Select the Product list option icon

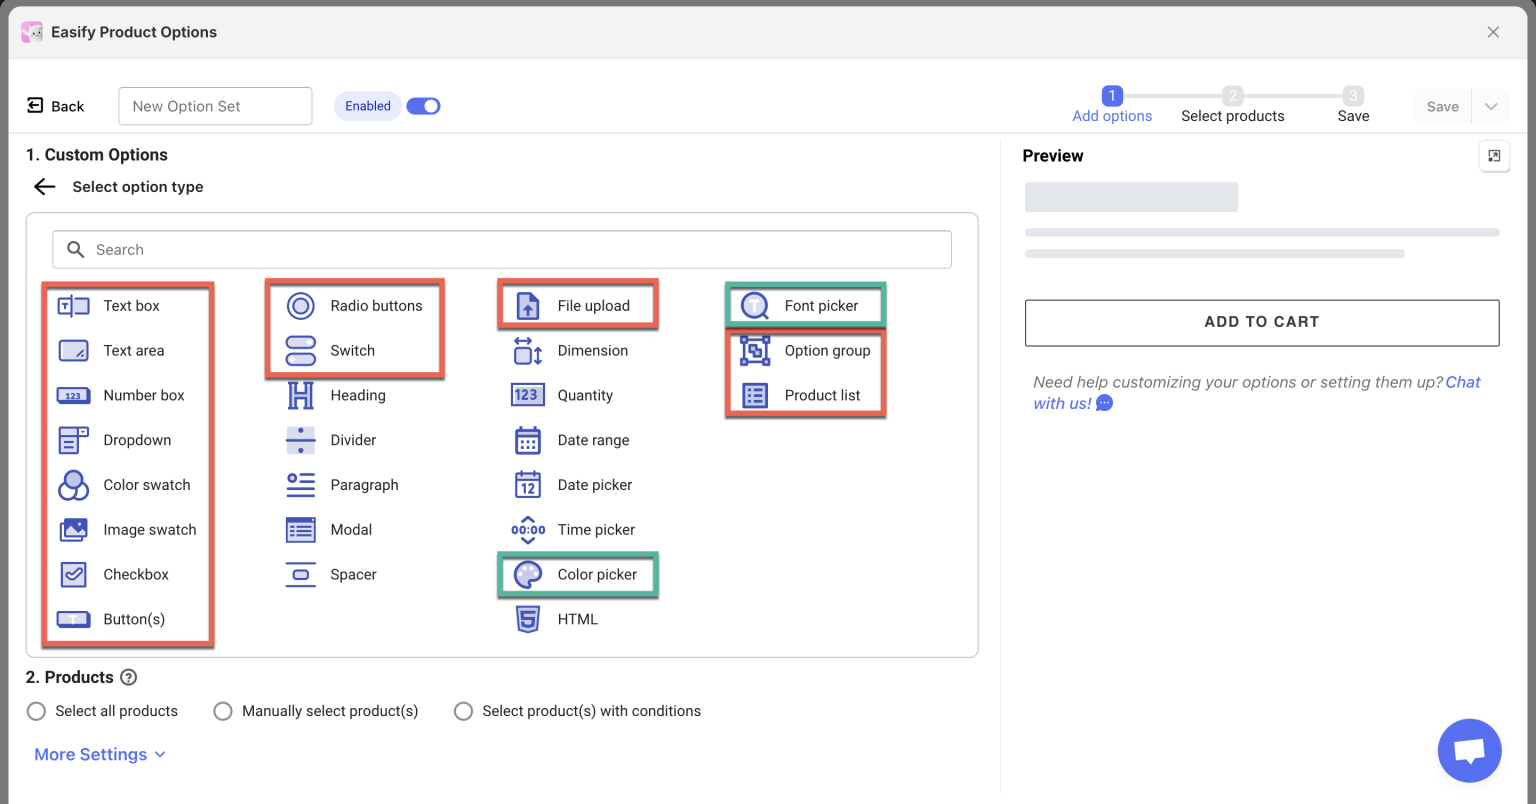pyautogui.click(x=755, y=396)
